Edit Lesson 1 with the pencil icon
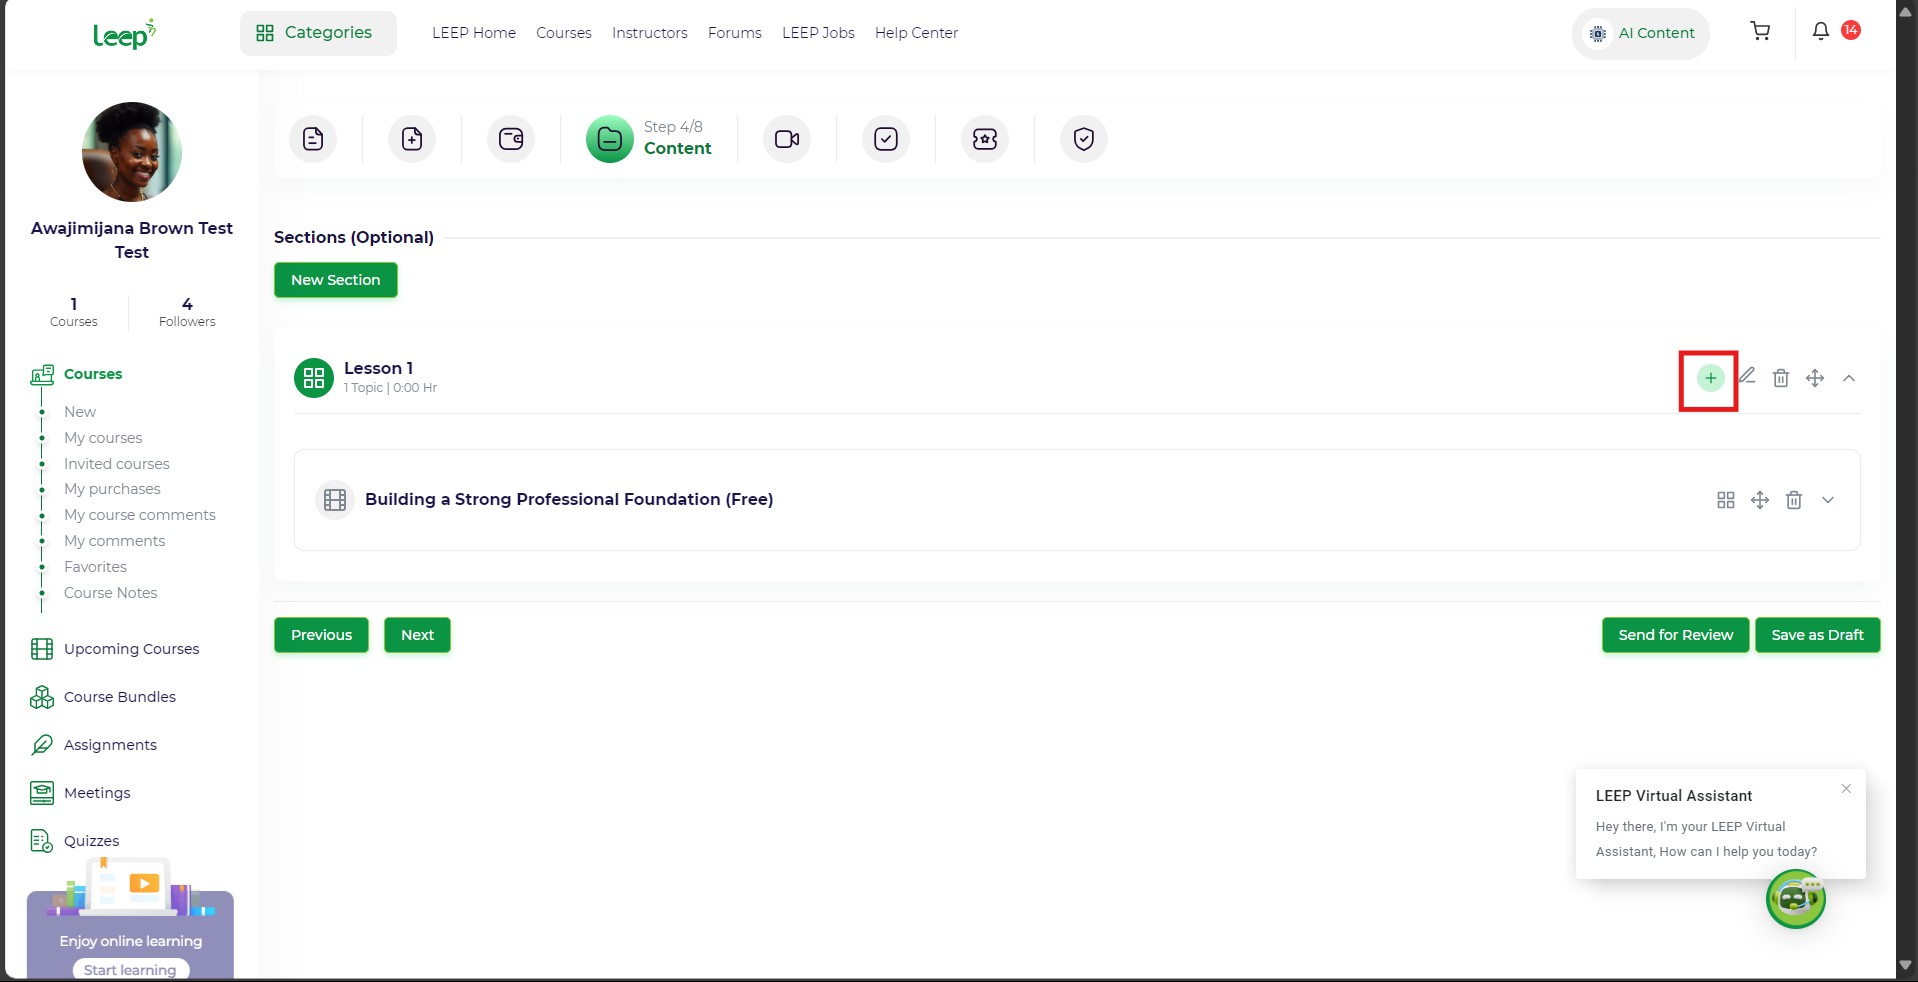1918x982 pixels. click(1747, 377)
